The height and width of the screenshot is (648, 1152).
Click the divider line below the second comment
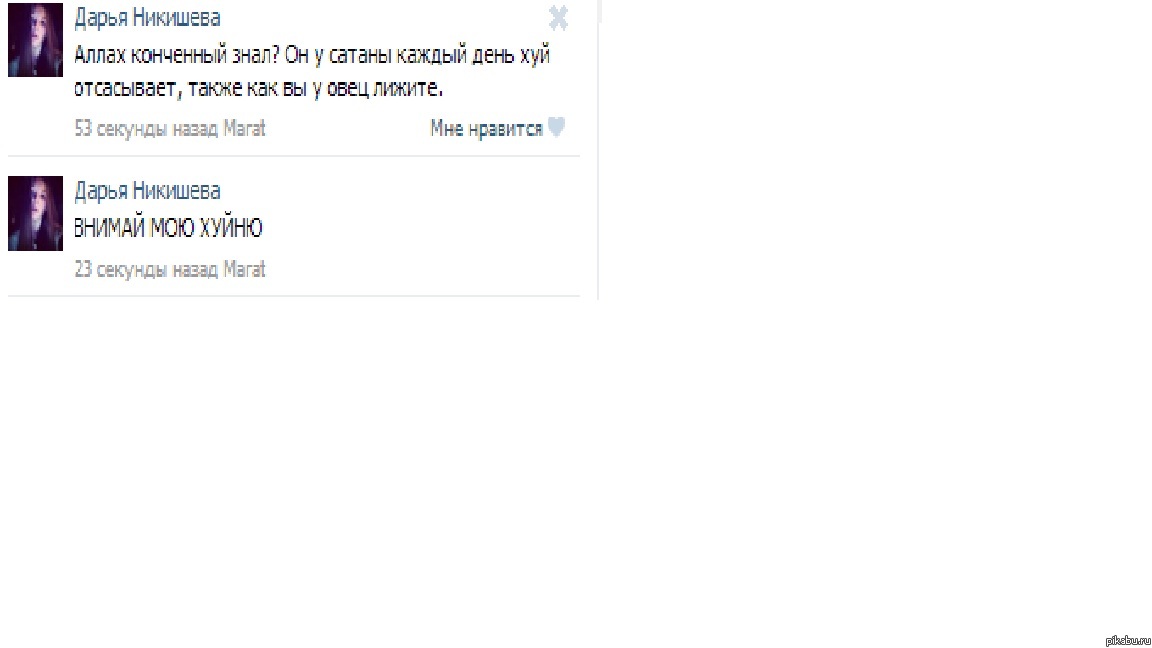click(x=294, y=296)
